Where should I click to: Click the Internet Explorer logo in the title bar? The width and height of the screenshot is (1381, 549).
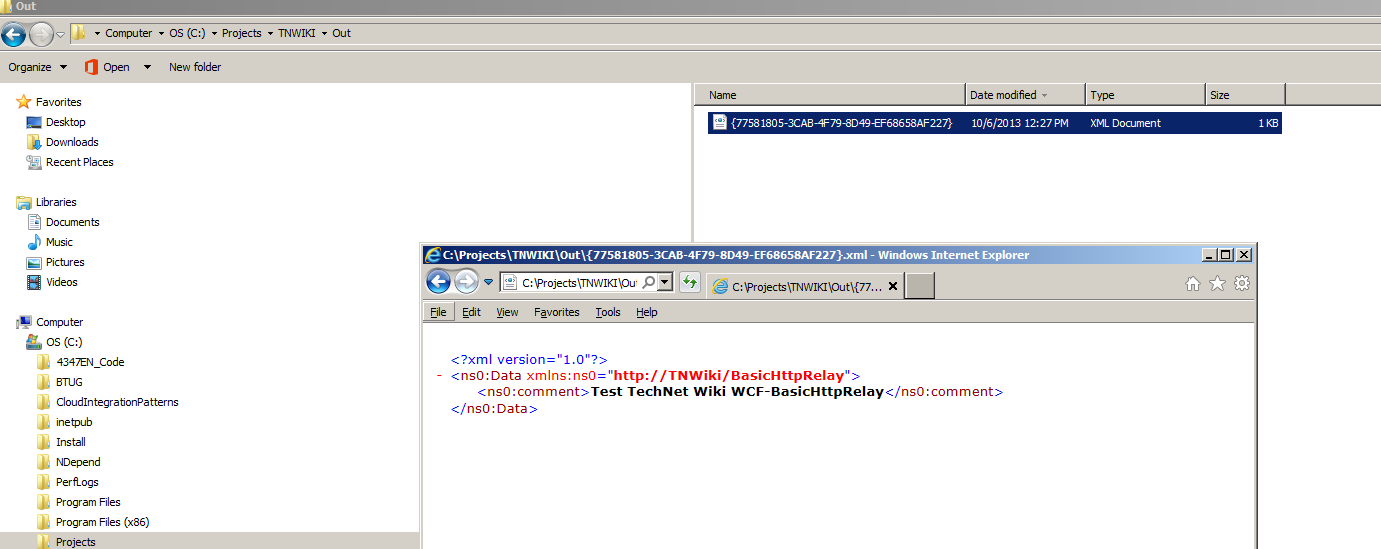click(x=432, y=255)
